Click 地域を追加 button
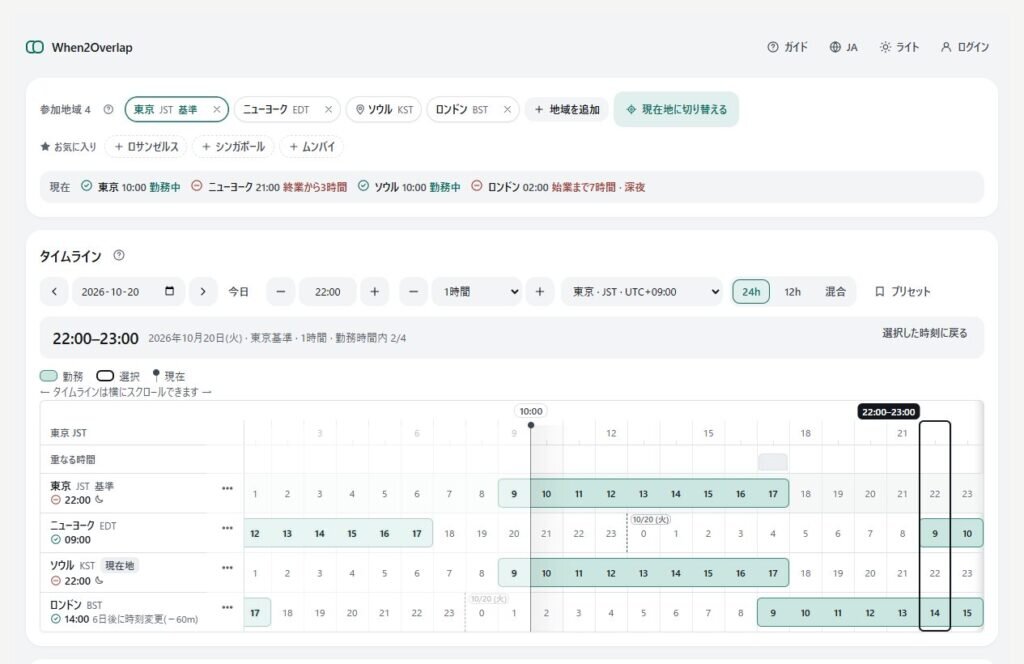 coord(567,110)
